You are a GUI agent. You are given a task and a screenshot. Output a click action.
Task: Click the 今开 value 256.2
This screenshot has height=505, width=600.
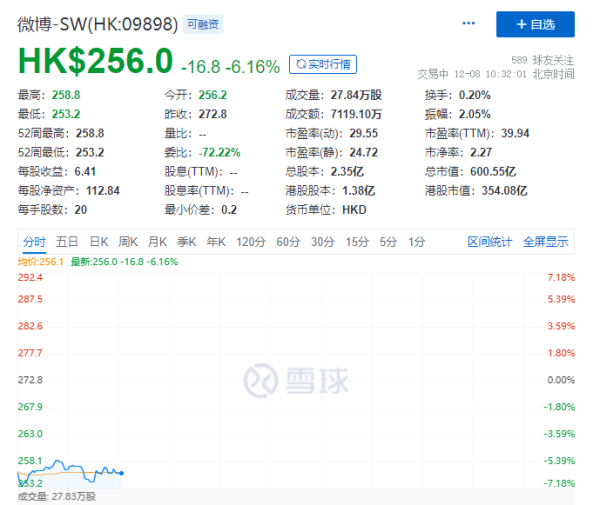tap(212, 95)
